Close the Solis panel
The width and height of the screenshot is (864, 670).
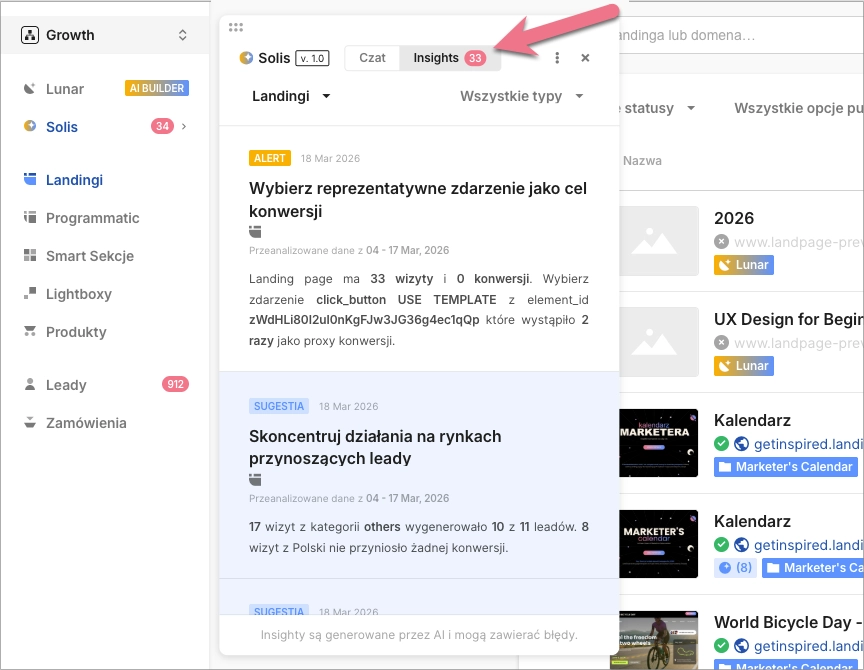[585, 58]
